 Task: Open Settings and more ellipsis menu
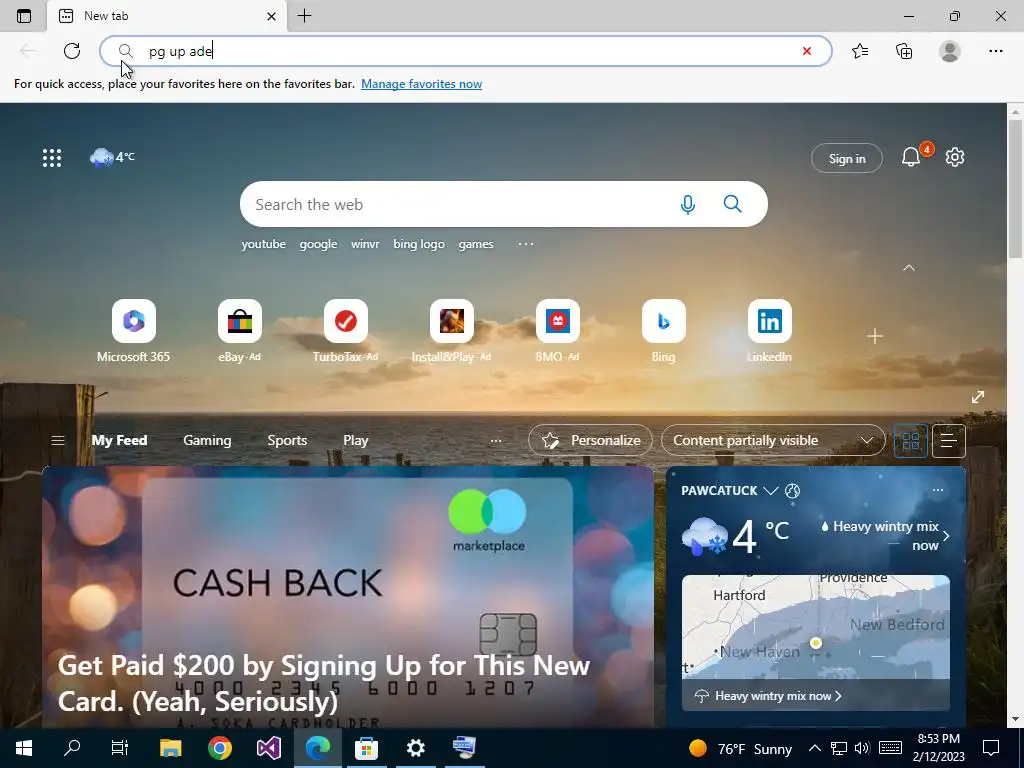[x=995, y=51]
